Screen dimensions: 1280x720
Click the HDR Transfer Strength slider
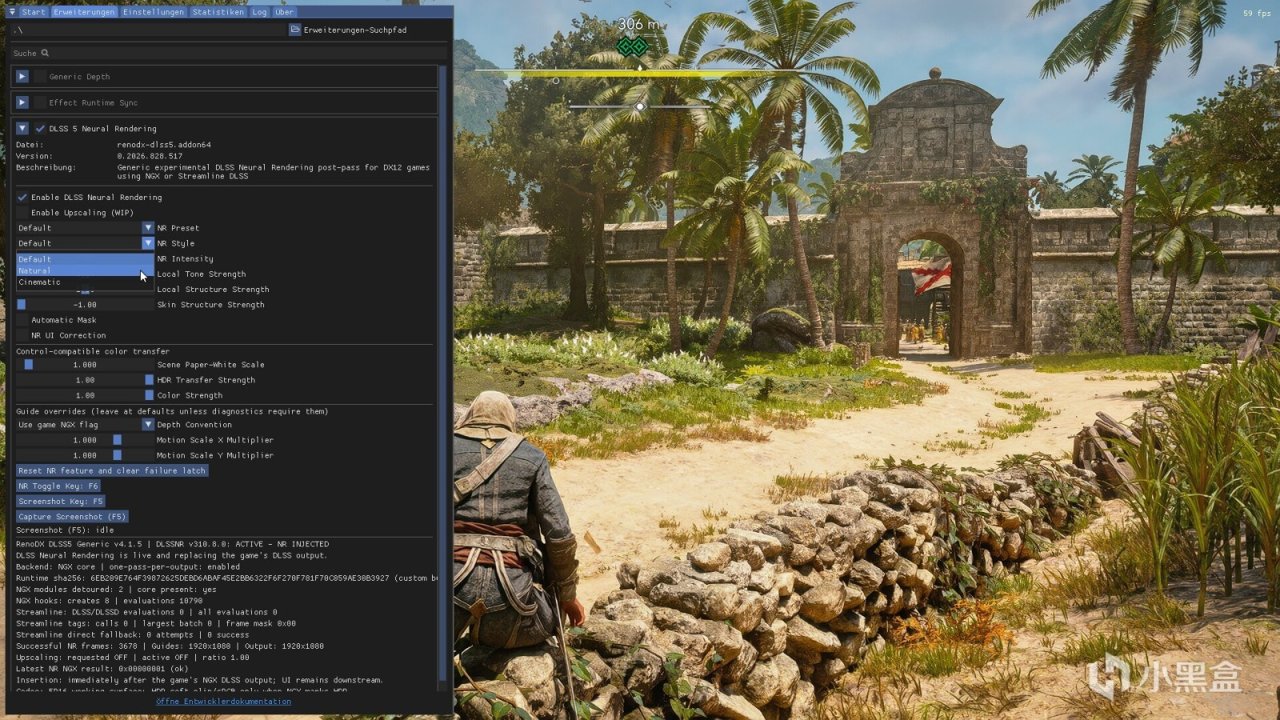coord(85,380)
